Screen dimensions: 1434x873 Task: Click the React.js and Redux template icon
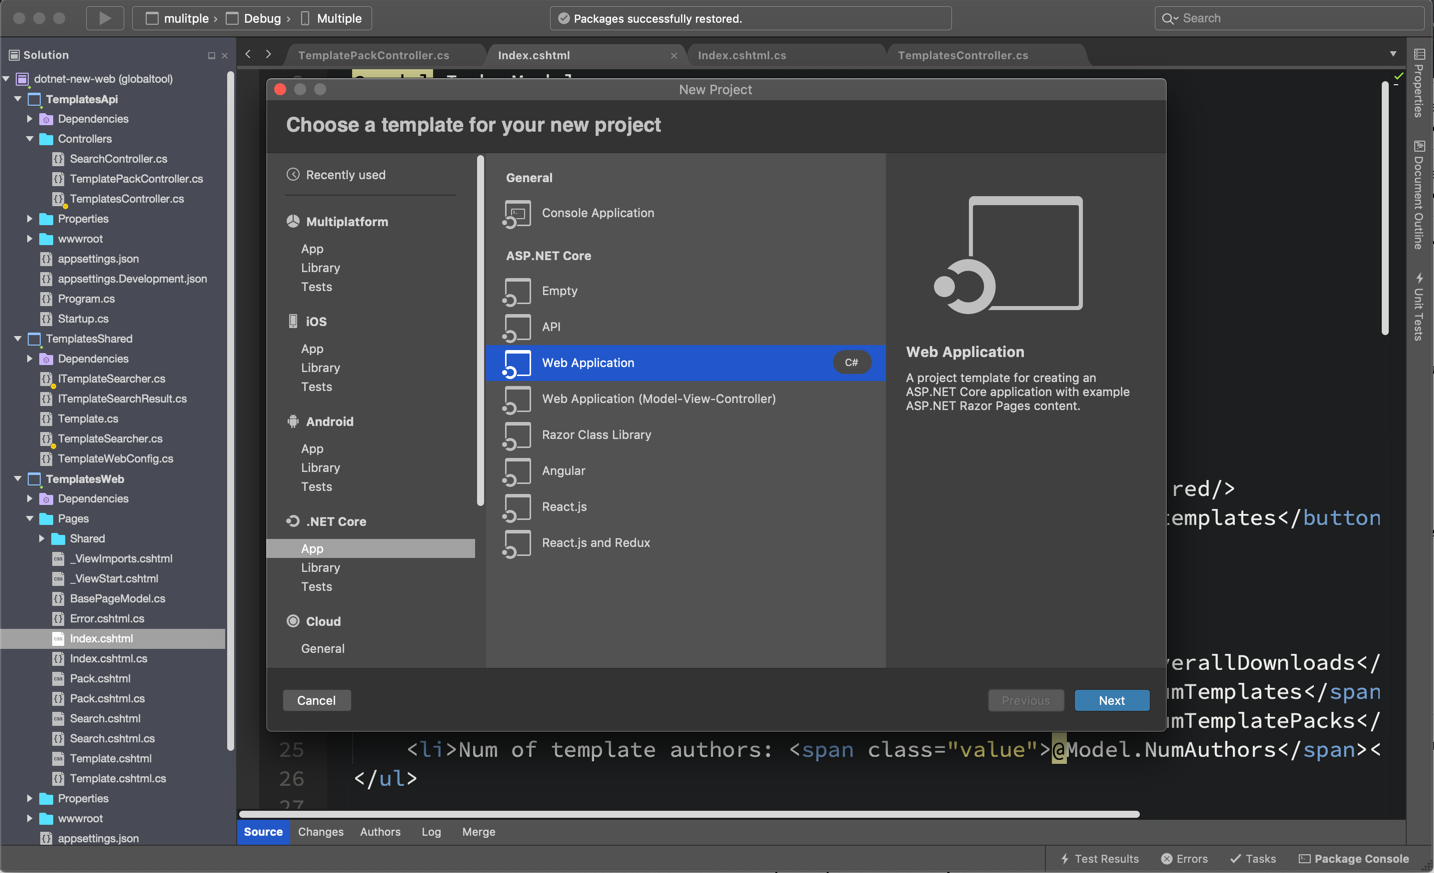(517, 543)
